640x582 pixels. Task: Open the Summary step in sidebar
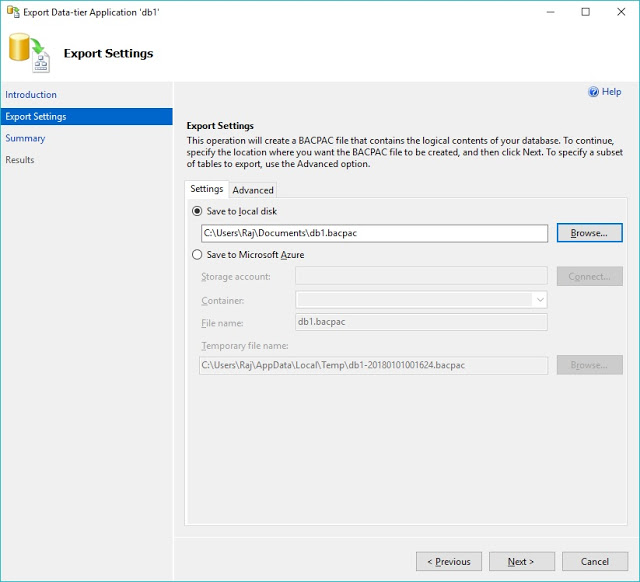point(25,138)
